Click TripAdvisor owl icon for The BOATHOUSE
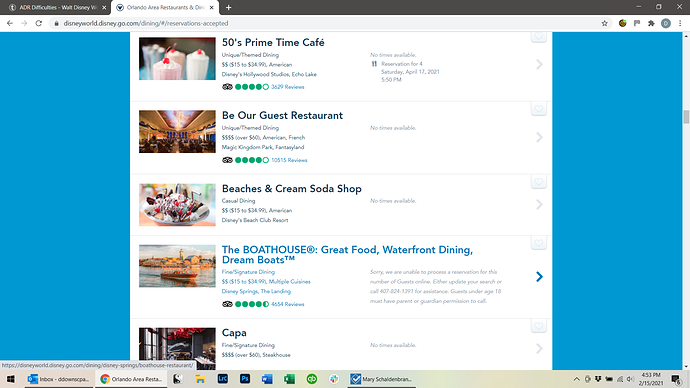This screenshot has width=690, height=388. pyautogui.click(x=227, y=304)
